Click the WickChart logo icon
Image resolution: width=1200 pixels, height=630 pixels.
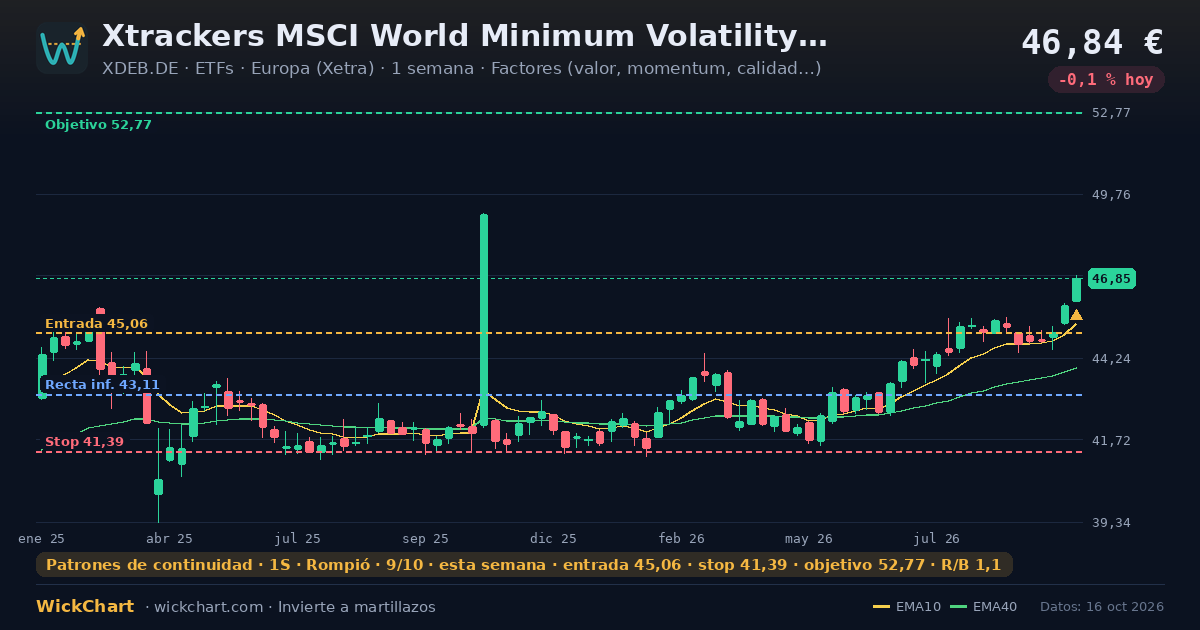62,48
